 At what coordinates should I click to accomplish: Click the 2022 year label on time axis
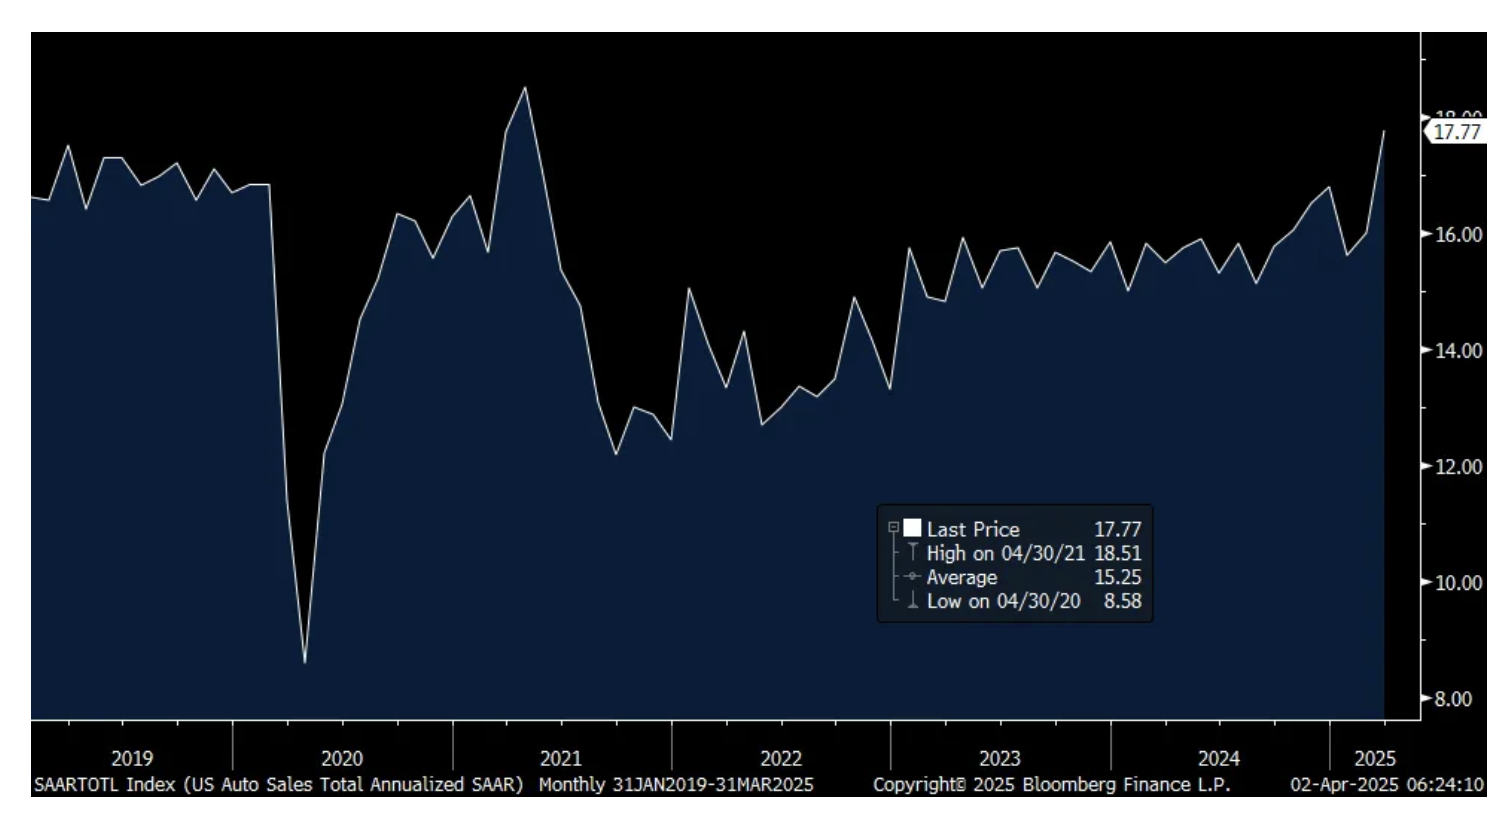click(x=781, y=759)
